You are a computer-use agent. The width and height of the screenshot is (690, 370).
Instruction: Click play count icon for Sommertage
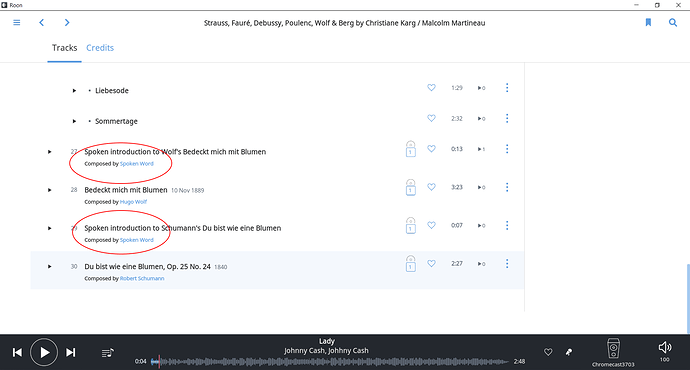point(481,118)
